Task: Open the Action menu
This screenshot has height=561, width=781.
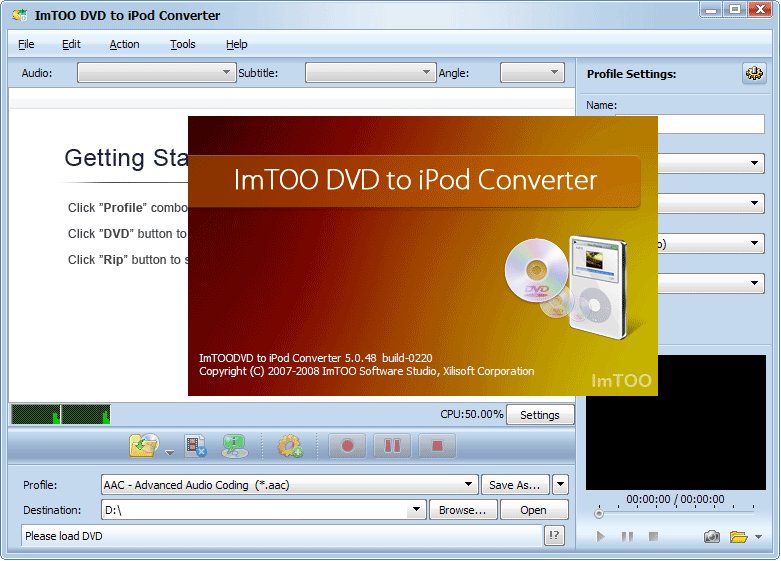Action: [x=124, y=44]
